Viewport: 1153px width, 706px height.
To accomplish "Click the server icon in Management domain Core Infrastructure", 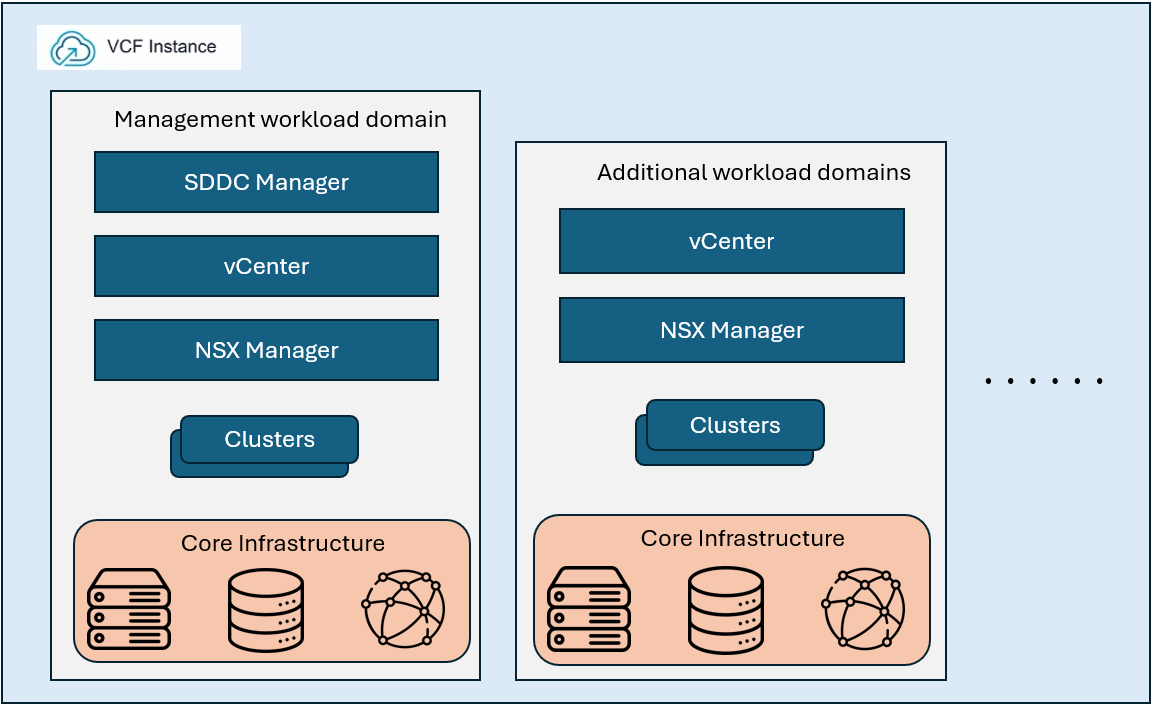I will (129, 609).
